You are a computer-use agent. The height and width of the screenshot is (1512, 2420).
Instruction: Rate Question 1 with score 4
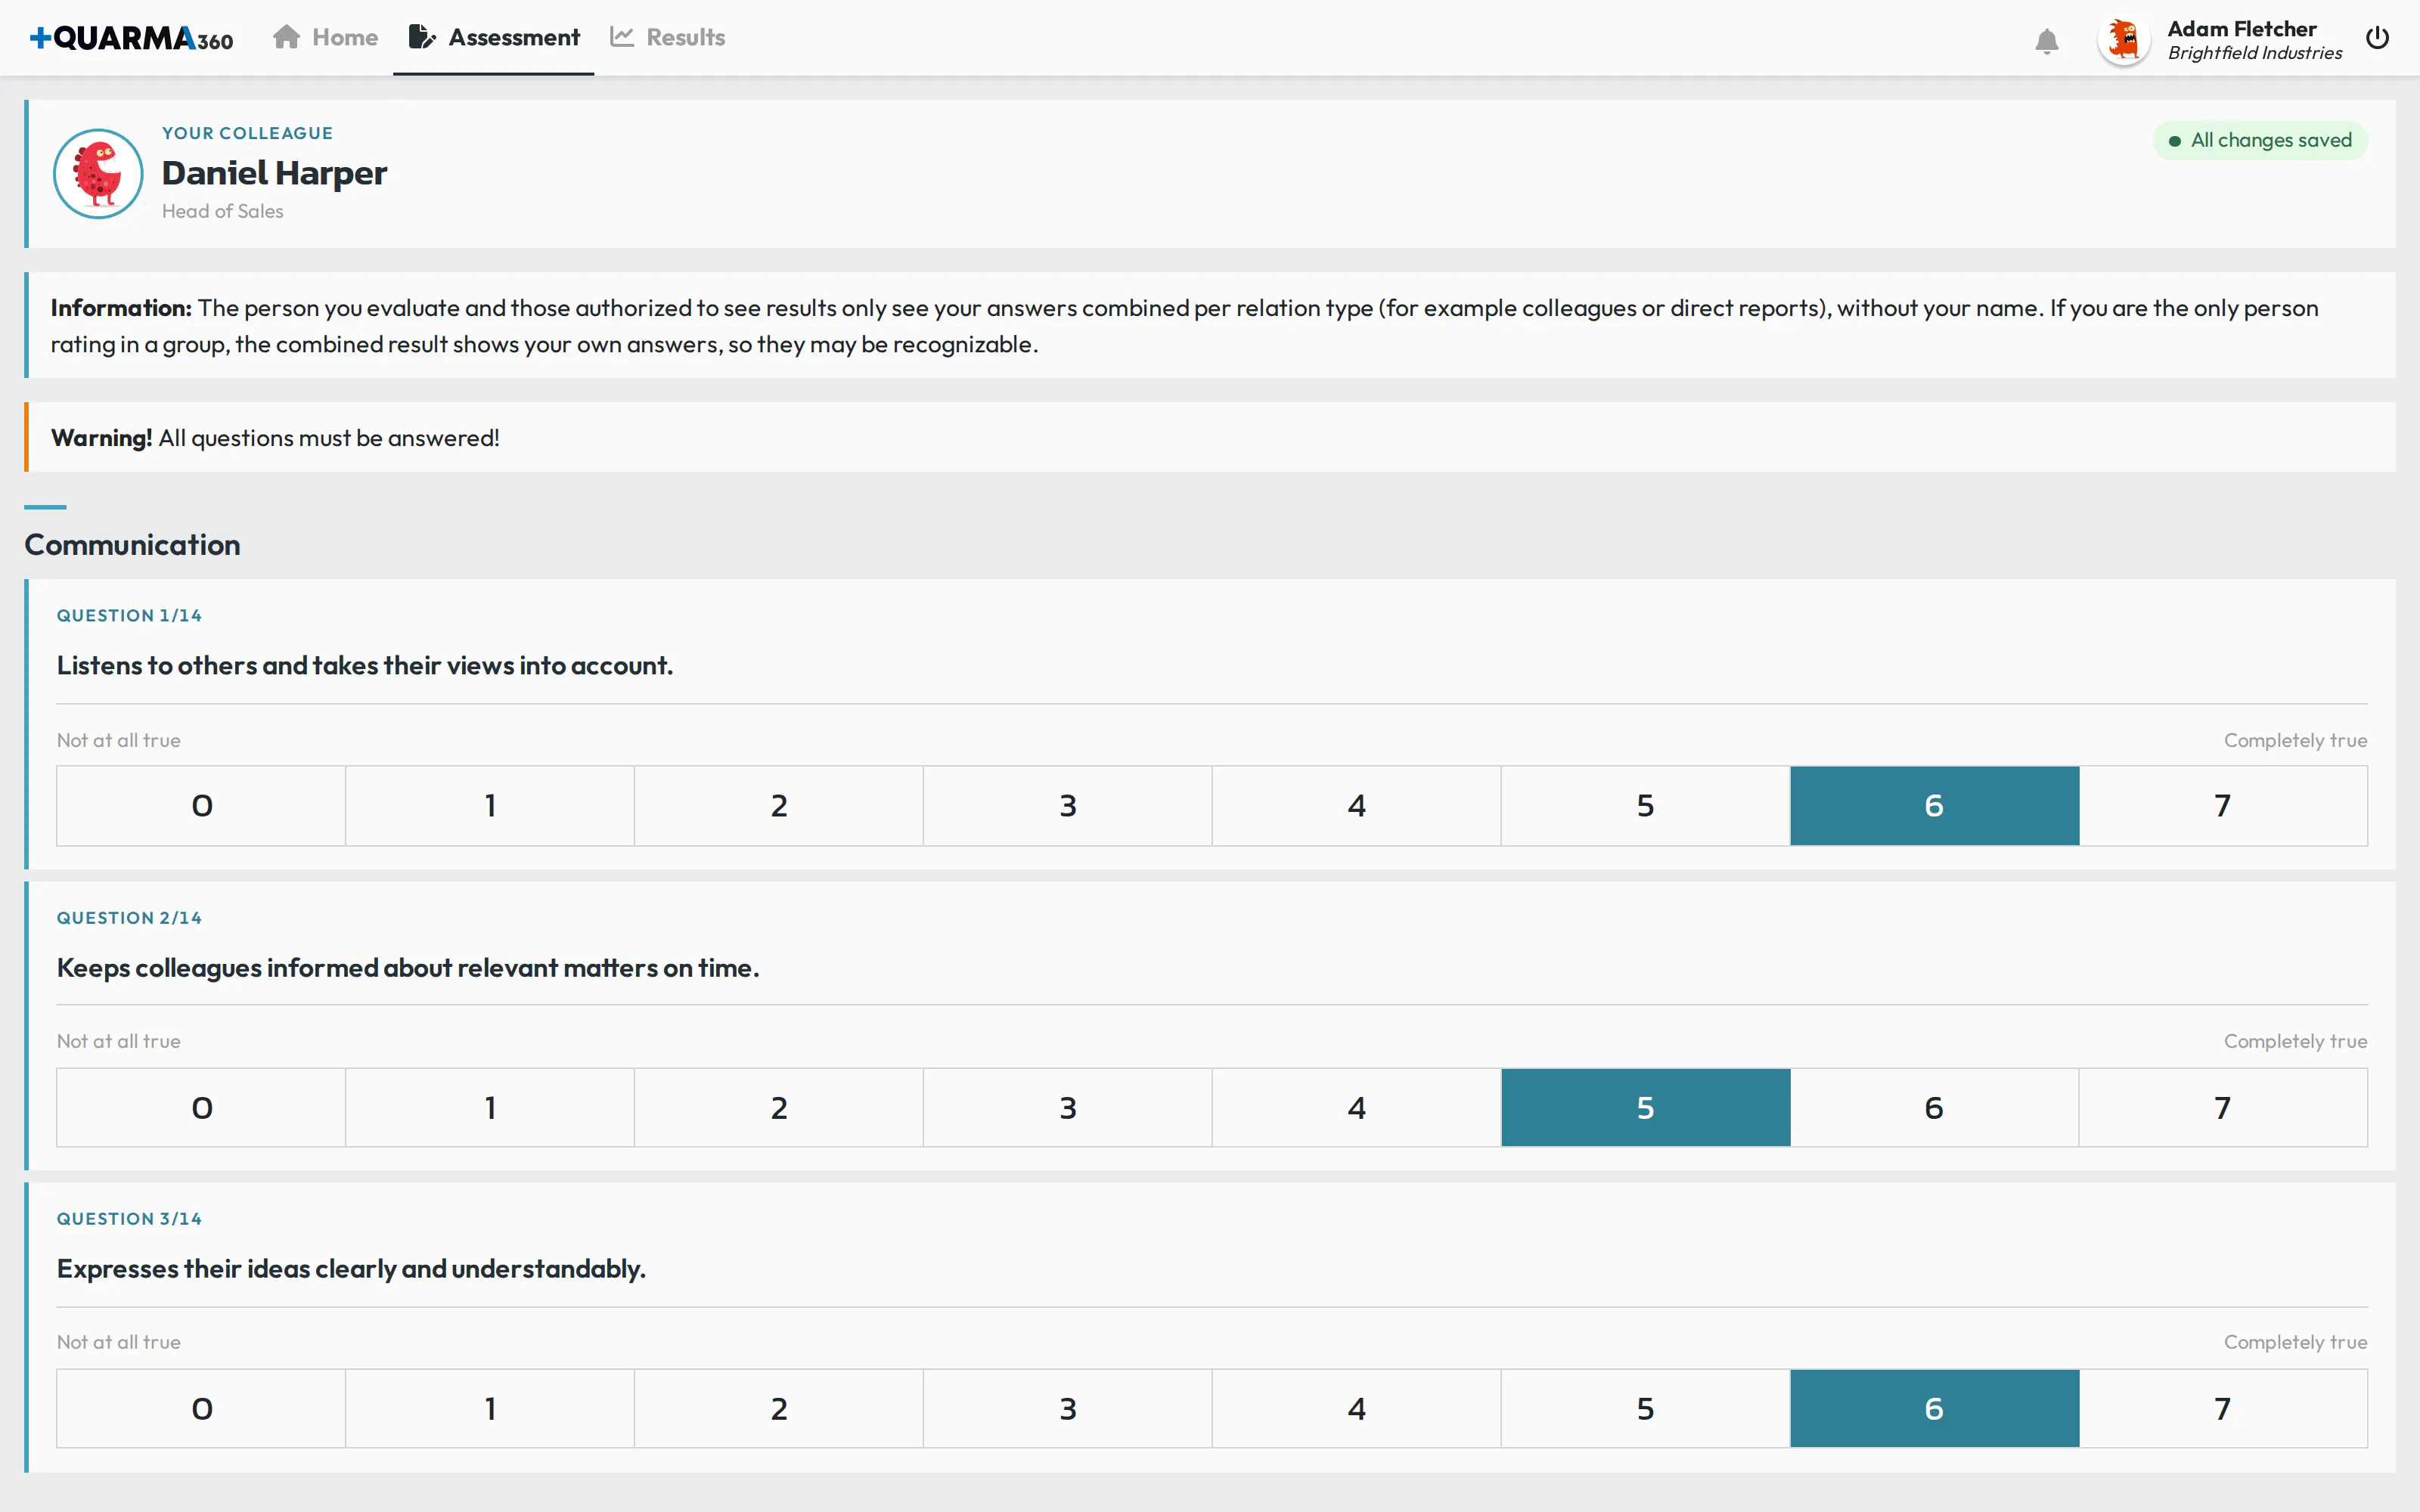1357,806
